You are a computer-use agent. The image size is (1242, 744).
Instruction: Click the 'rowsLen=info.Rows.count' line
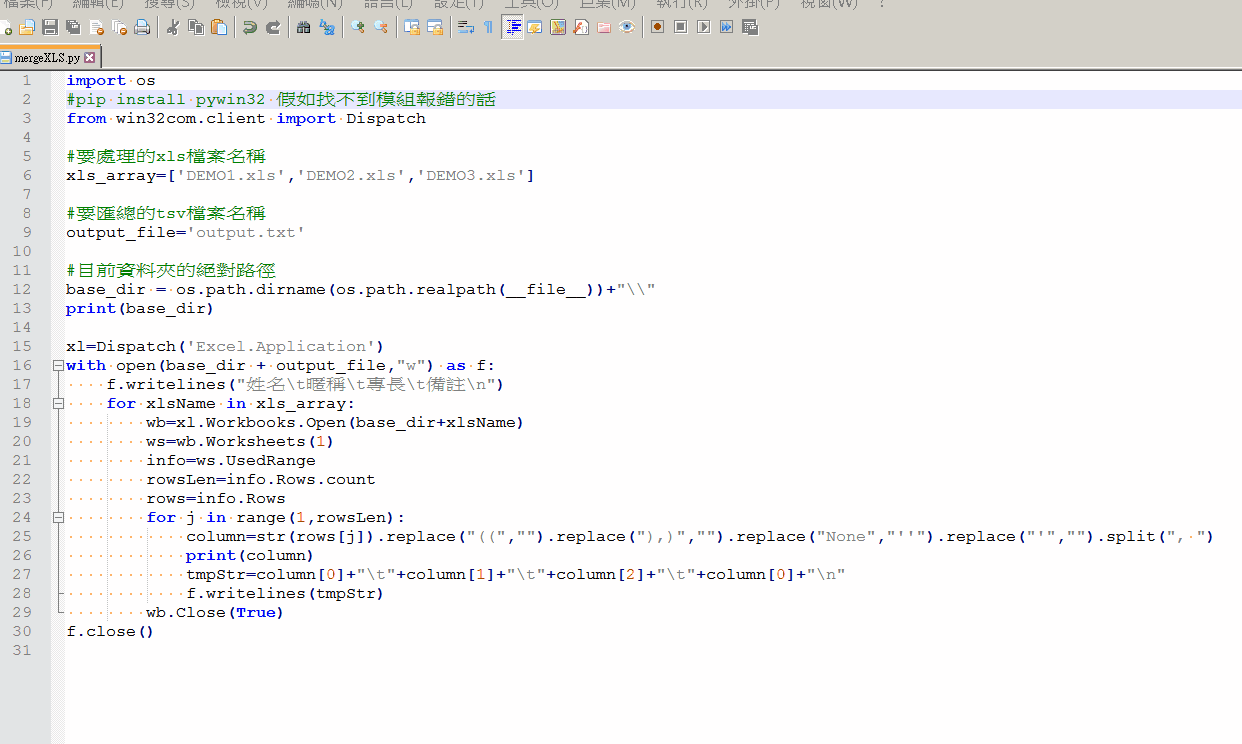tap(261, 480)
